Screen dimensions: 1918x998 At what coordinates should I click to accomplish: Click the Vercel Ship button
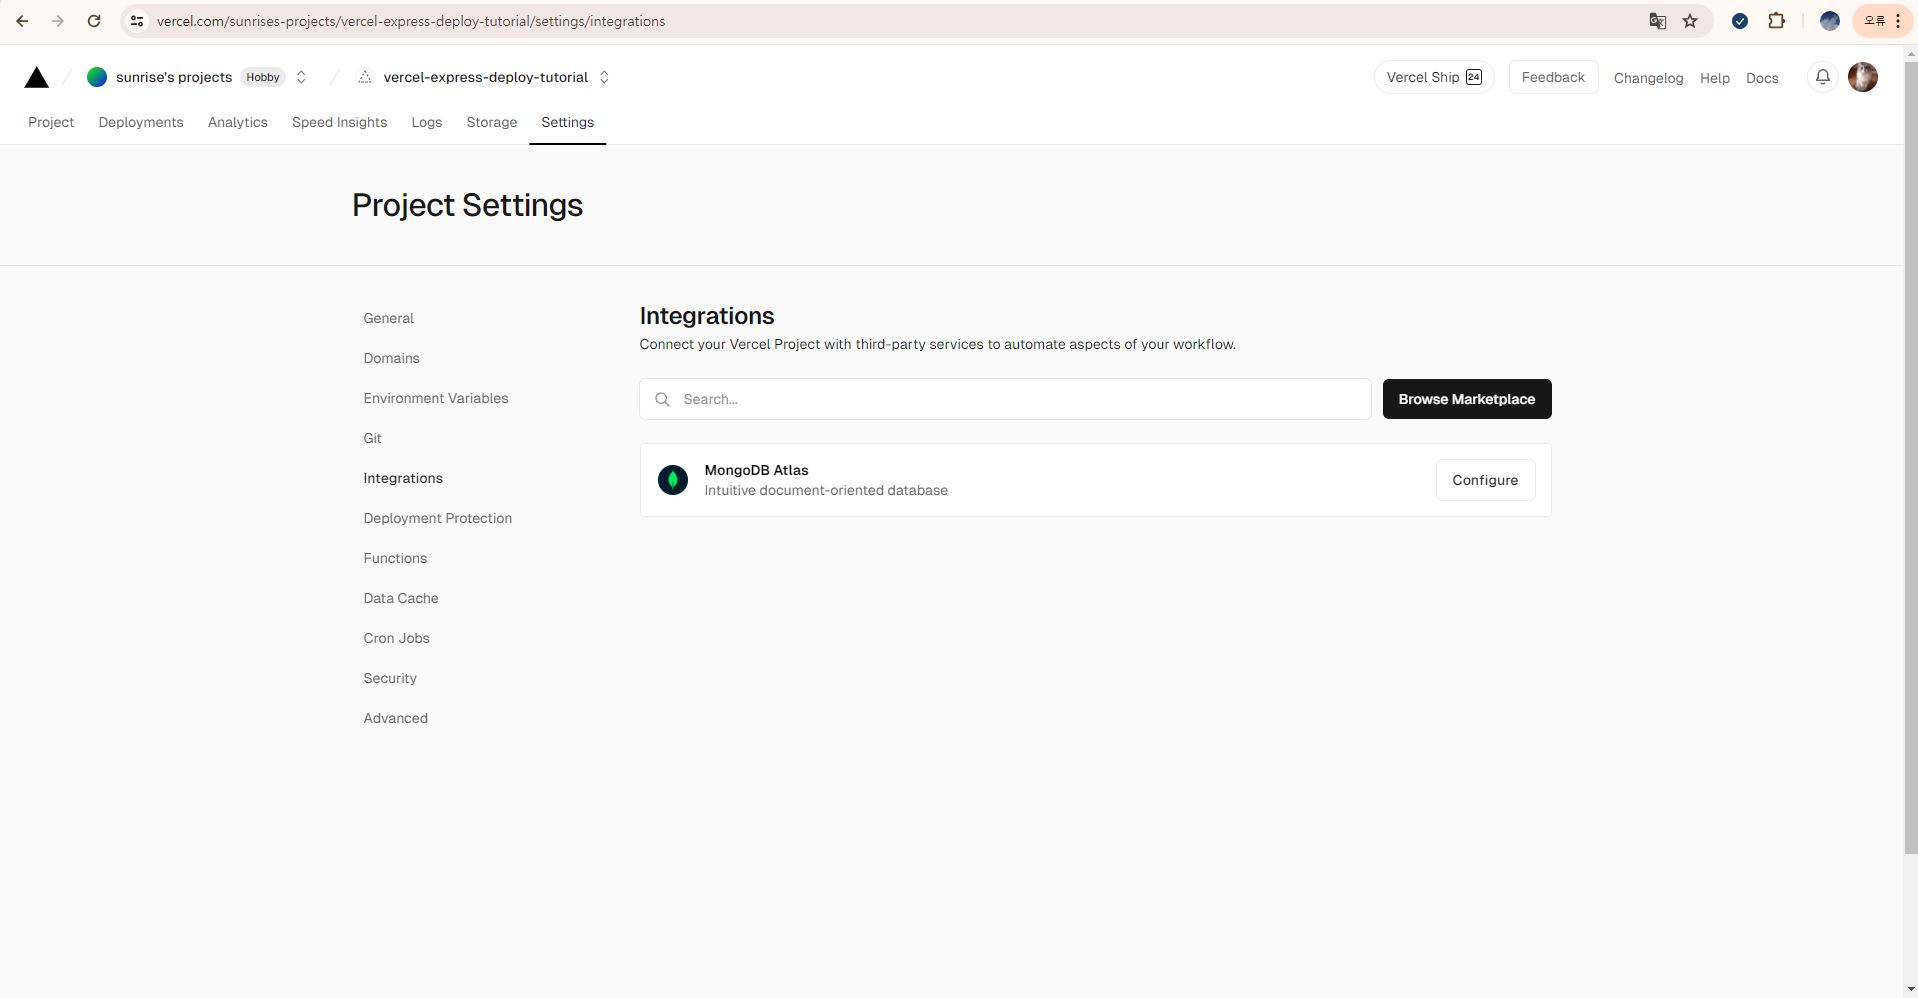1434,77
